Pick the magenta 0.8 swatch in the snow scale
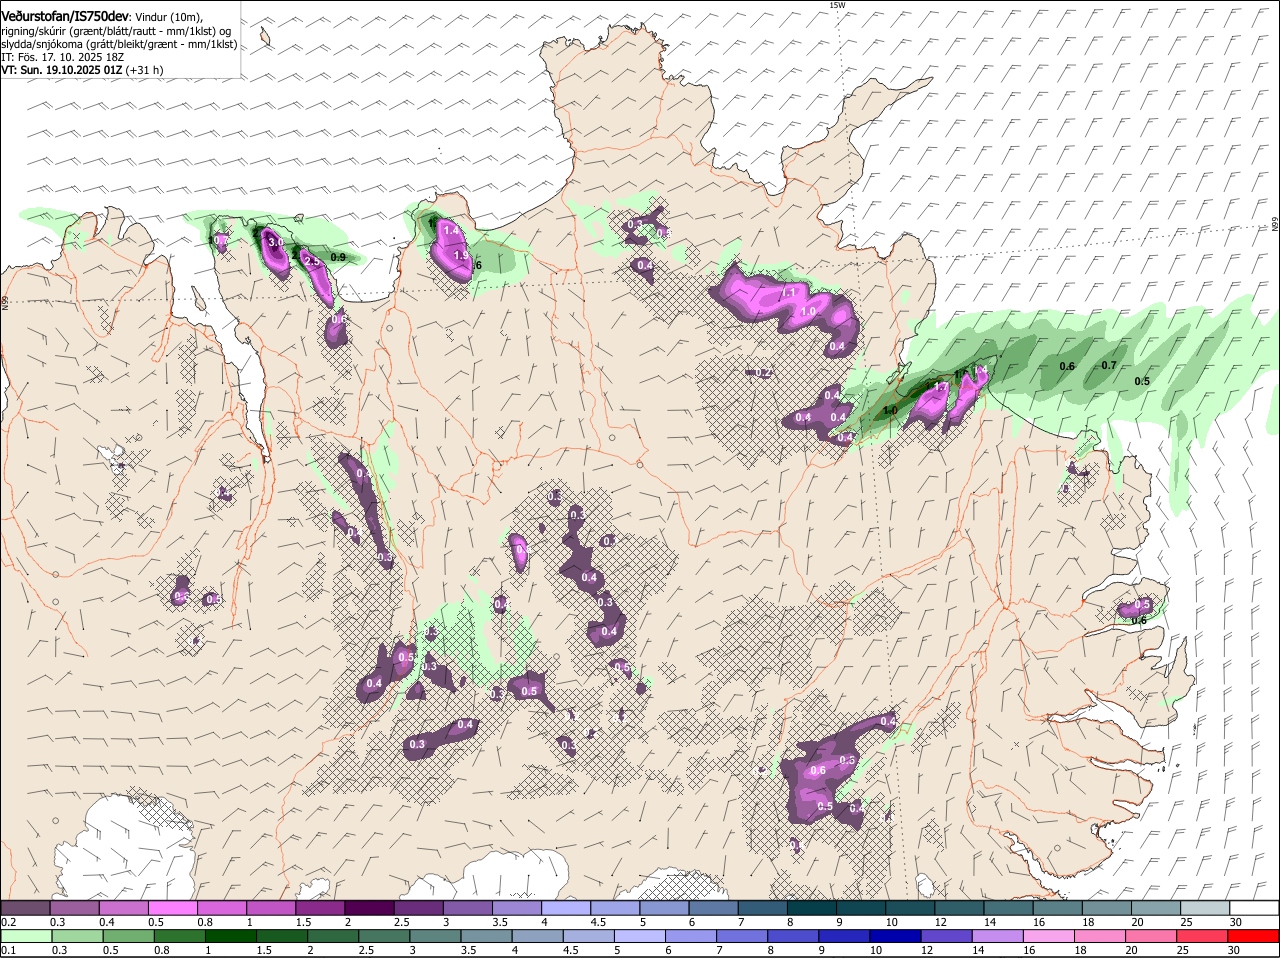Screen dimensions: 1280x958 pyautogui.click(x=223, y=908)
